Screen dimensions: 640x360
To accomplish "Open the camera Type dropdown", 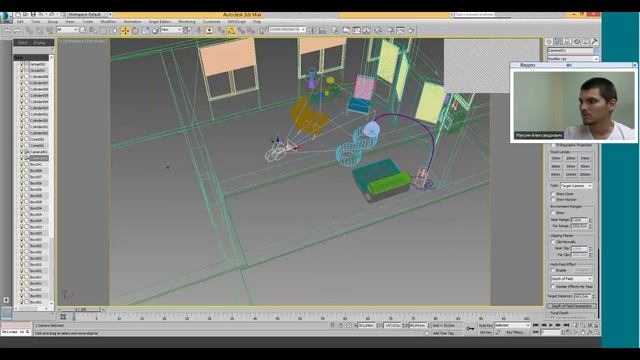I will pos(576,186).
